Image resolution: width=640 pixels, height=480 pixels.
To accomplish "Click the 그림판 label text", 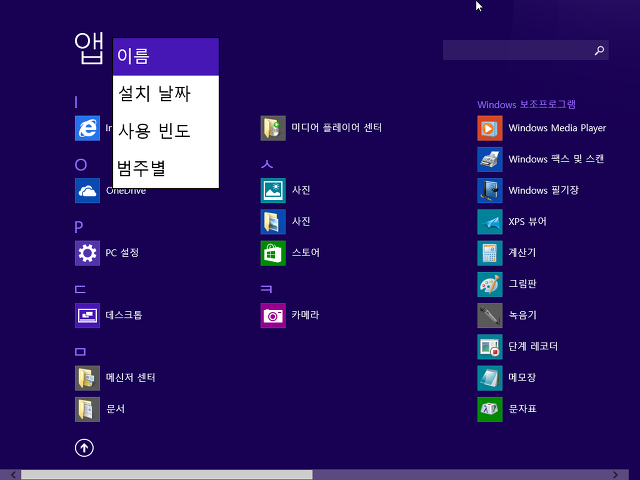I will click(522, 284).
